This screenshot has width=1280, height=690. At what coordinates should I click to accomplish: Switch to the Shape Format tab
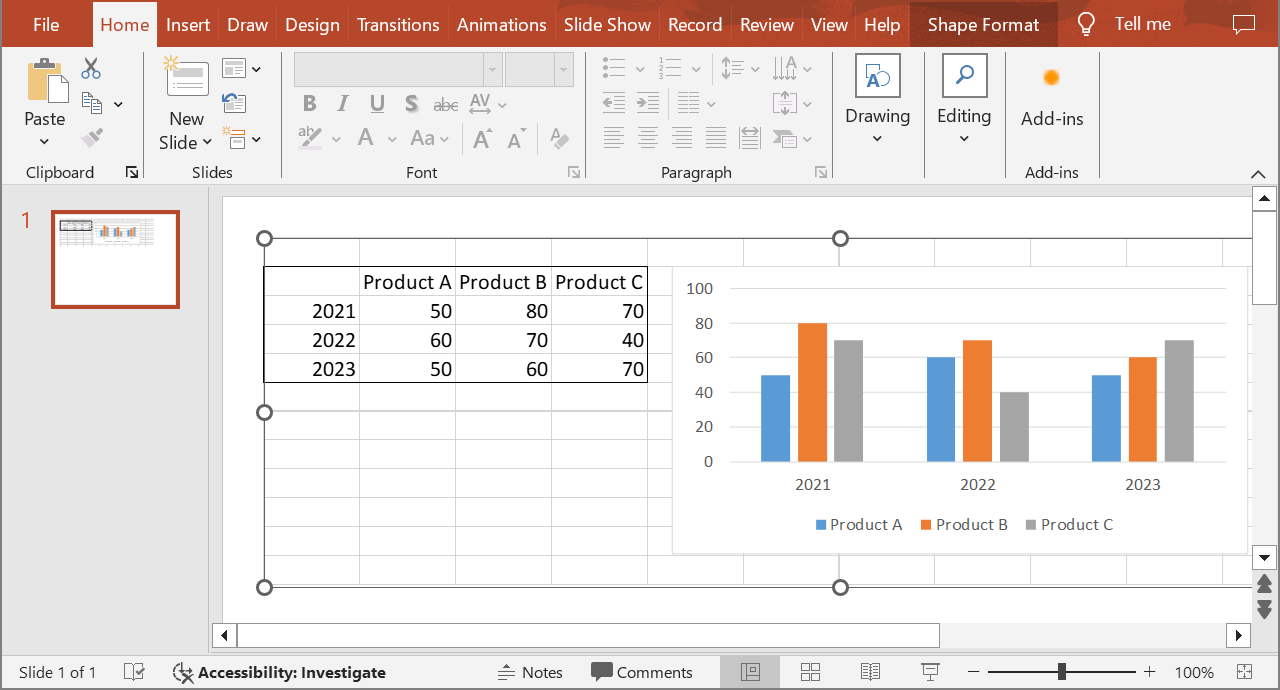coord(983,25)
